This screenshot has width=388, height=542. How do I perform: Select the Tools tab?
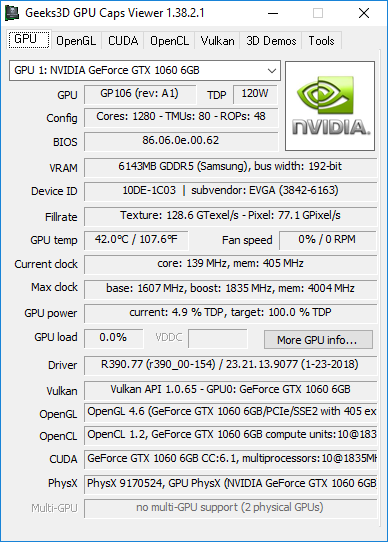tap(321, 41)
